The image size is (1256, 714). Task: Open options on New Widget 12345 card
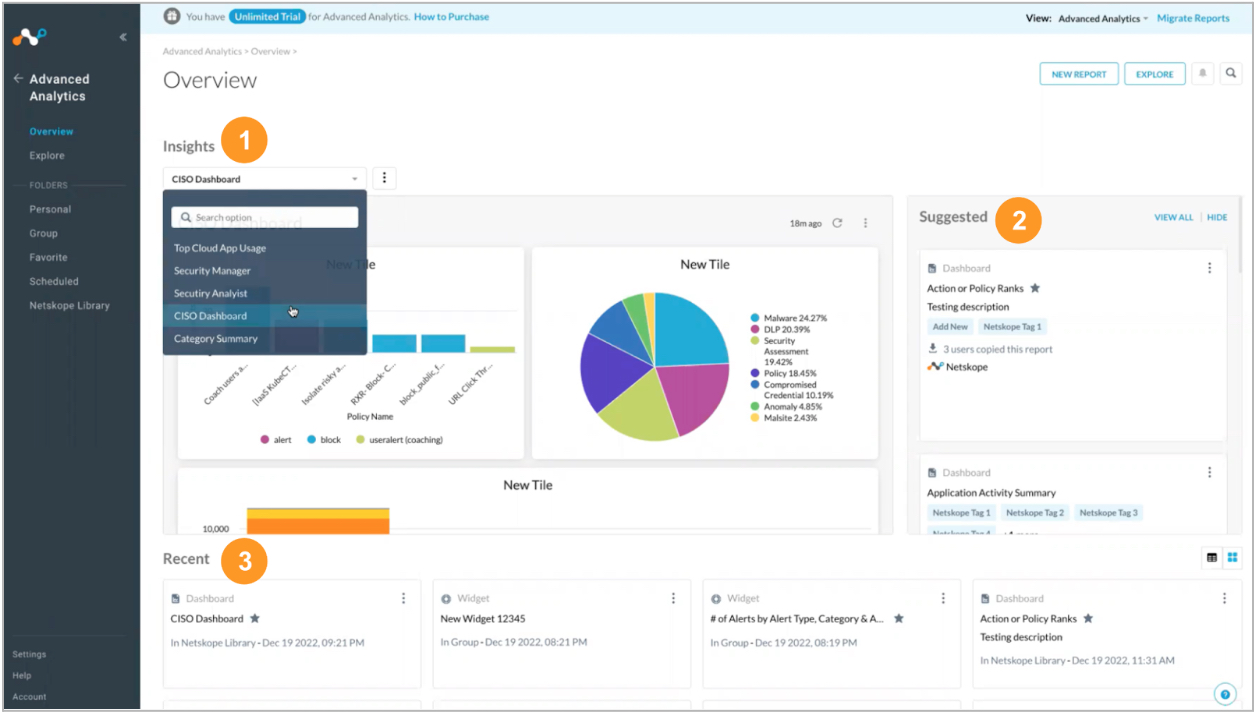674,598
